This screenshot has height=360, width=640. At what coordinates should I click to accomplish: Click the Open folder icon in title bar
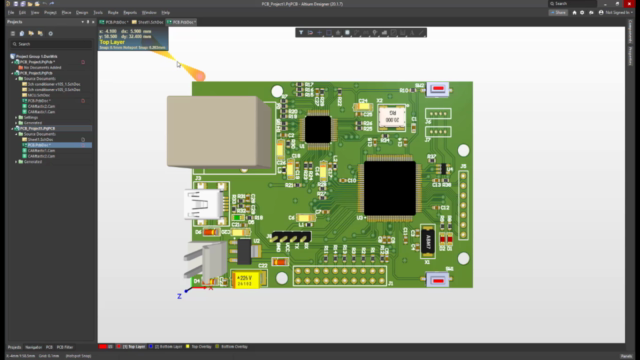[x=30, y=4]
